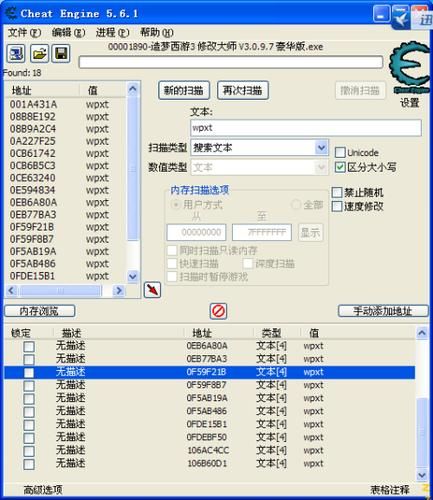Uncheck the 区分大小写 checkbox
This screenshot has width=433, height=500.
coord(340,167)
